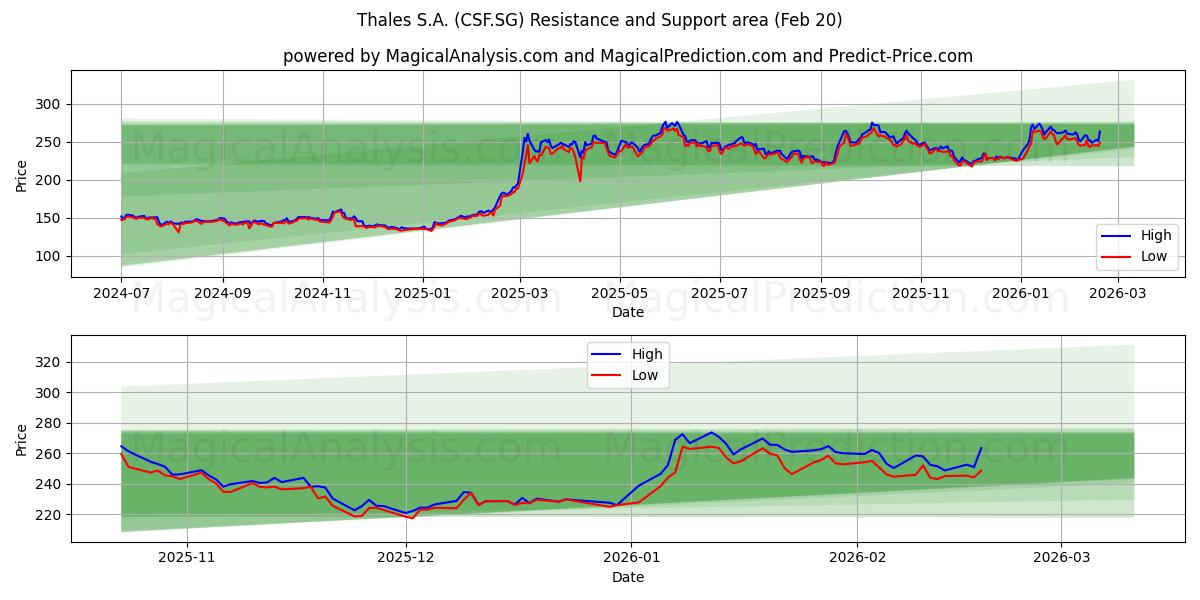Click the '2025-07' x-axis label on top chart
The width and height of the screenshot is (1200, 600).
pos(720,294)
